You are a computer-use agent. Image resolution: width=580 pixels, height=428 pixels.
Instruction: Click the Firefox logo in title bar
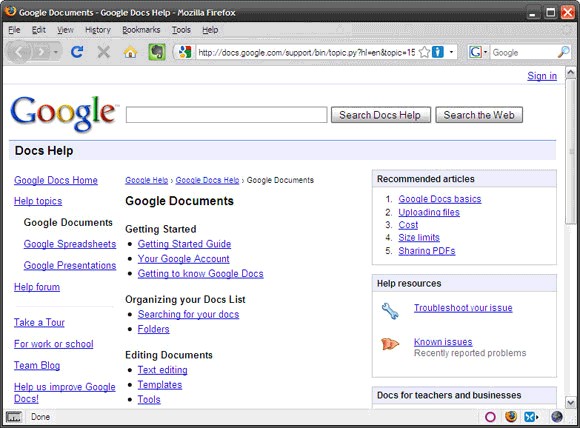click(x=10, y=11)
